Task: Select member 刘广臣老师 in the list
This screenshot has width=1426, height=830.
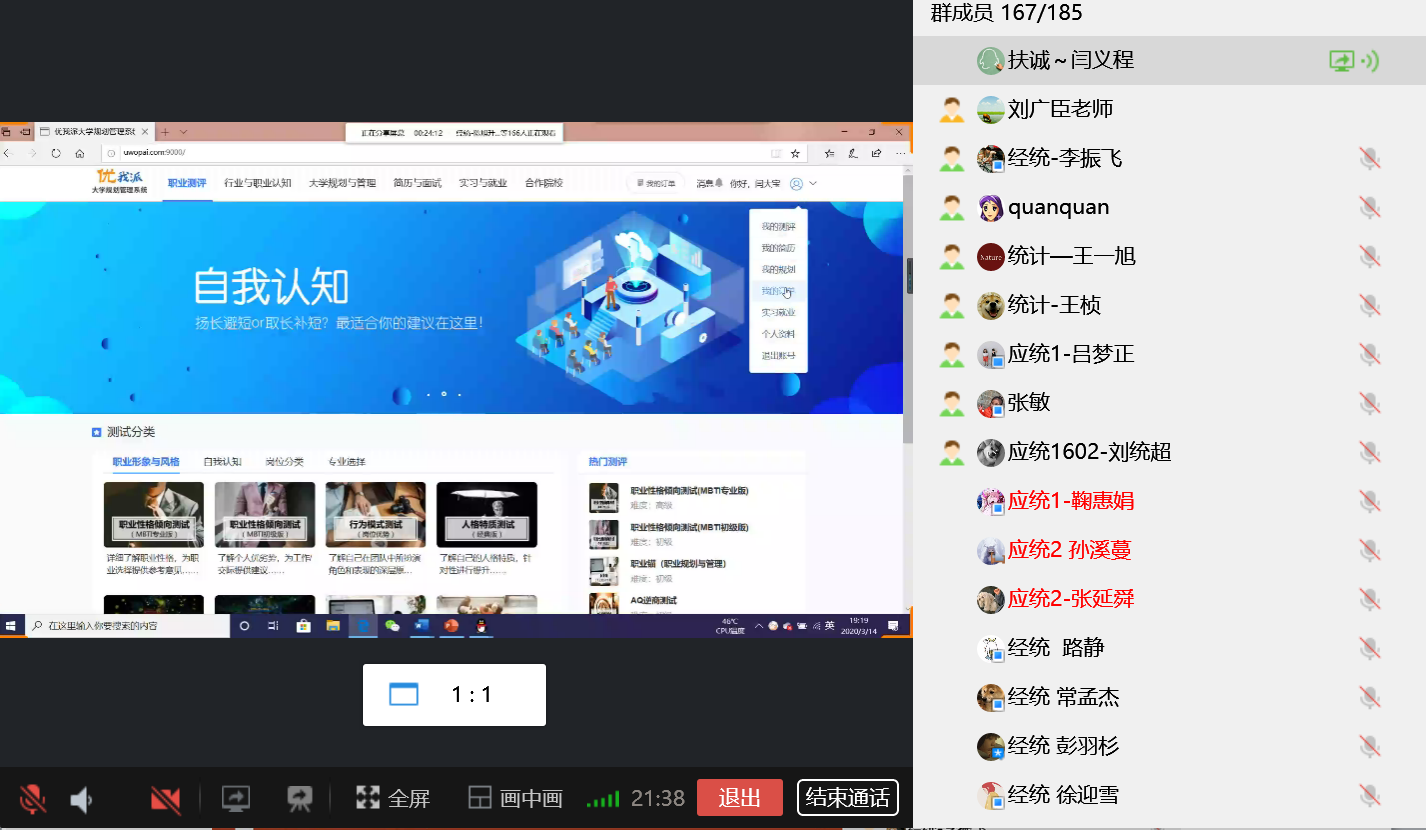Action: [x=1060, y=109]
